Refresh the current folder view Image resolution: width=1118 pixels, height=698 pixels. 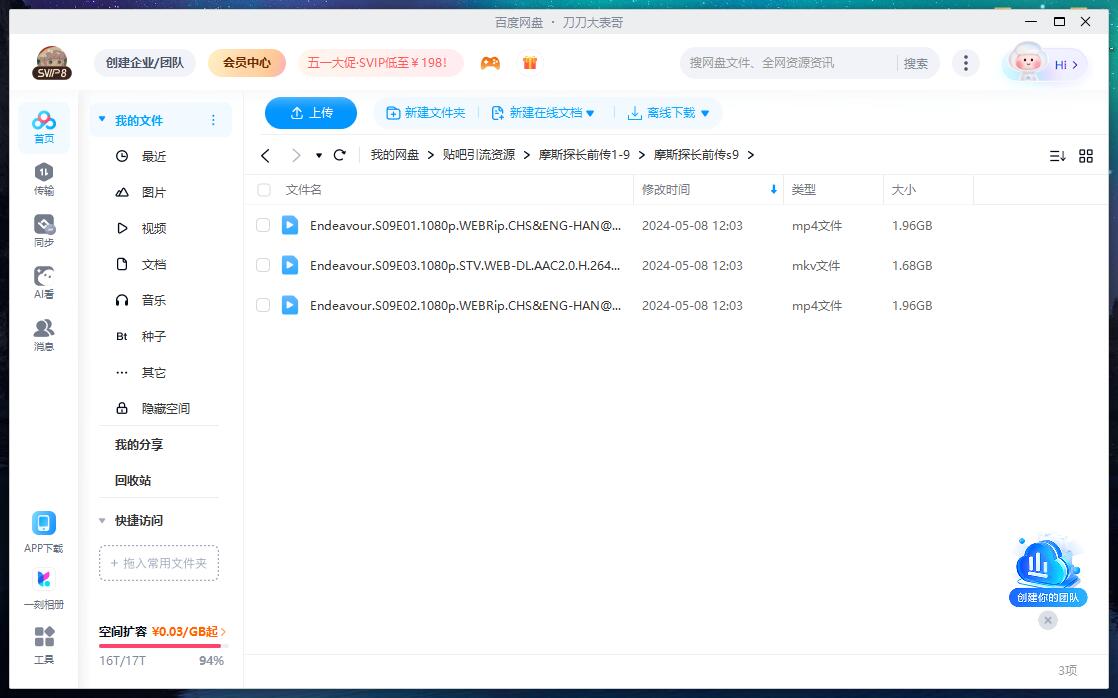coord(339,156)
